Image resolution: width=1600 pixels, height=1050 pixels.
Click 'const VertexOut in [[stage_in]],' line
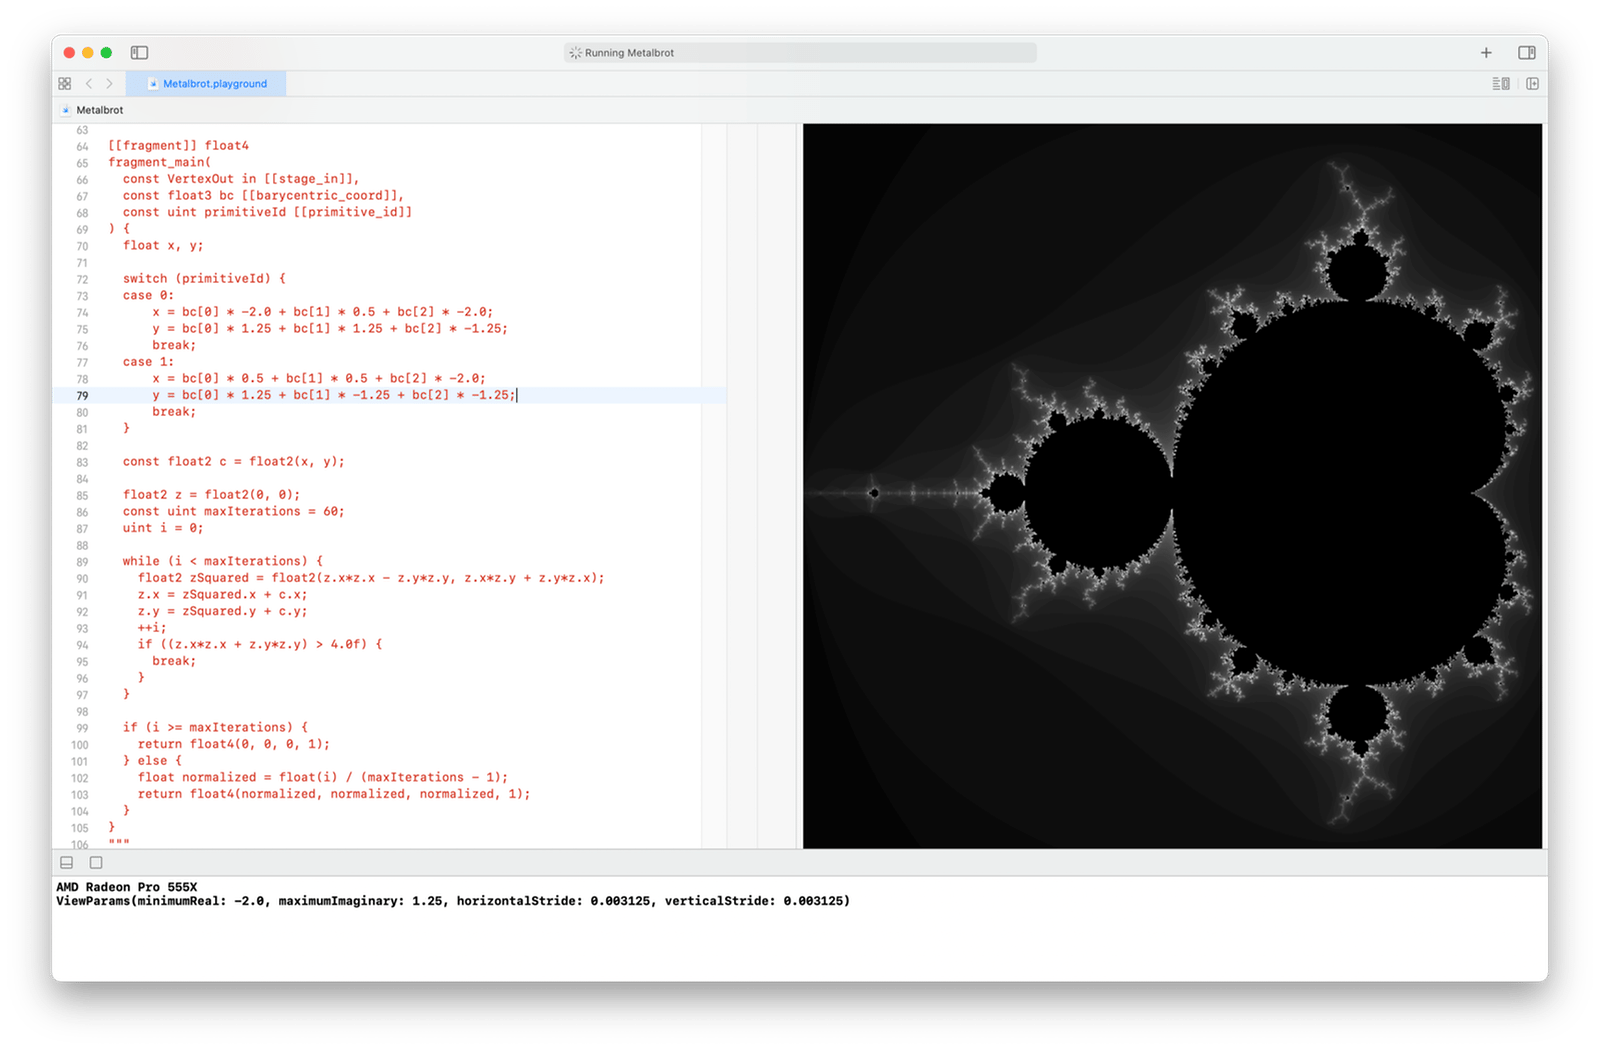coord(241,179)
